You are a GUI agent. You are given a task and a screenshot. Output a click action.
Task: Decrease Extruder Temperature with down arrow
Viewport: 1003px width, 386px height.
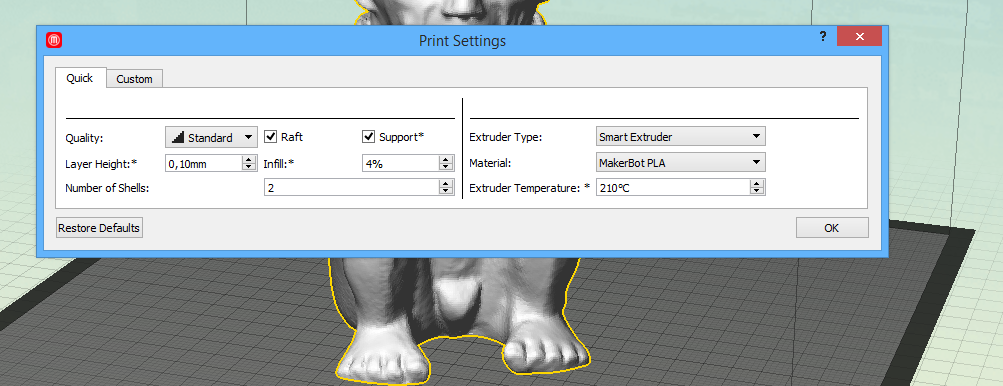click(757, 191)
